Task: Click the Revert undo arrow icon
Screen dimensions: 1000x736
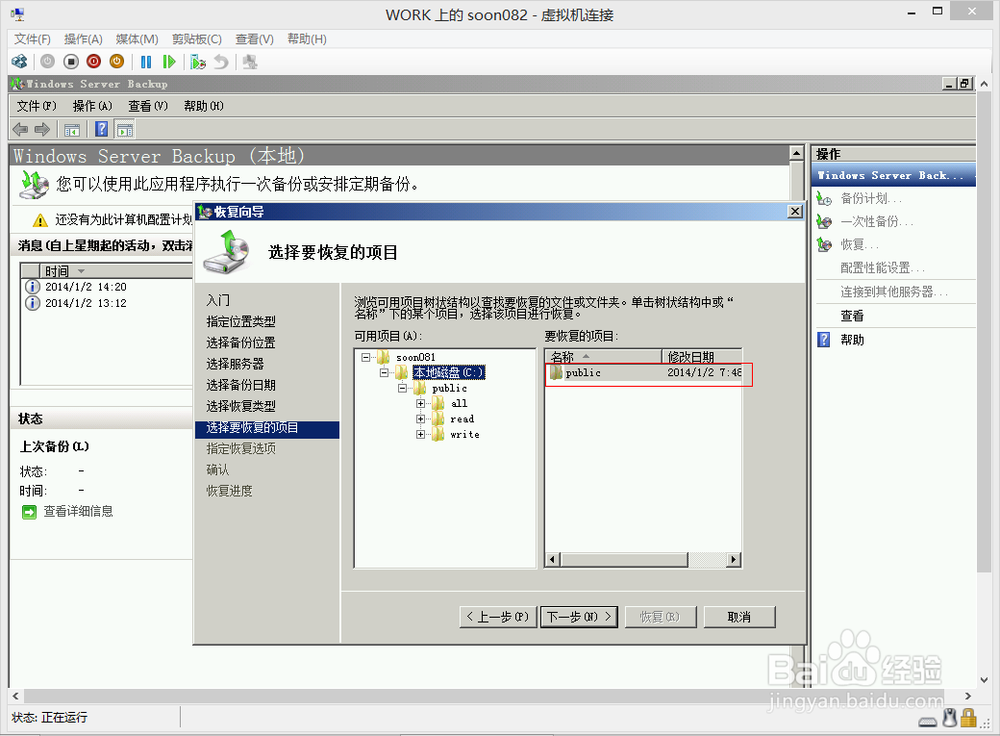Action: tap(221, 62)
